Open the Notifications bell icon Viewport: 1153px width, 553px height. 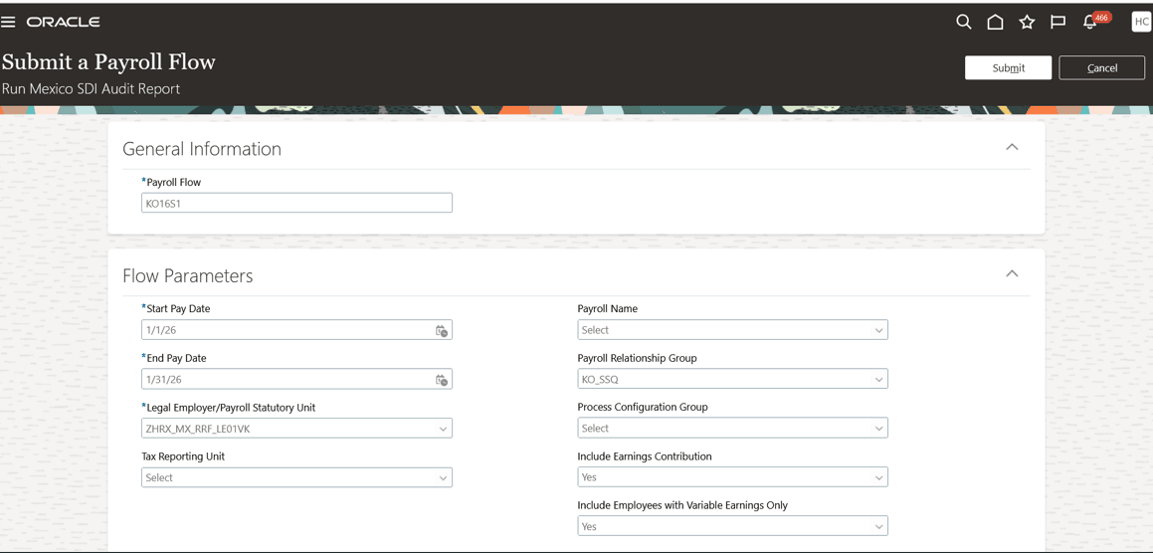(1090, 22)
